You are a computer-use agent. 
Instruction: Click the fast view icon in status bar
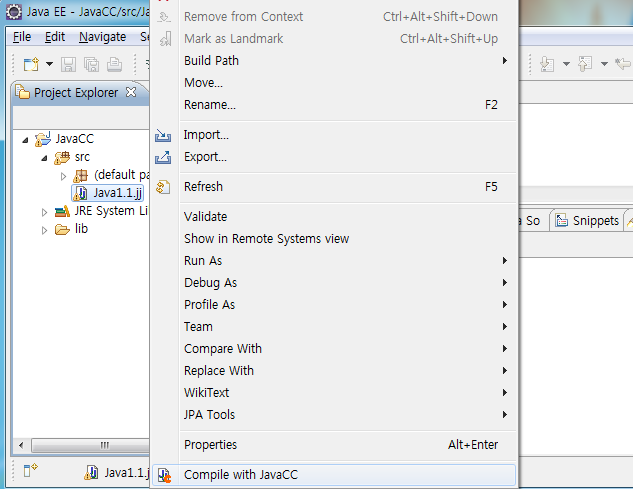click(x=30, y=470)
